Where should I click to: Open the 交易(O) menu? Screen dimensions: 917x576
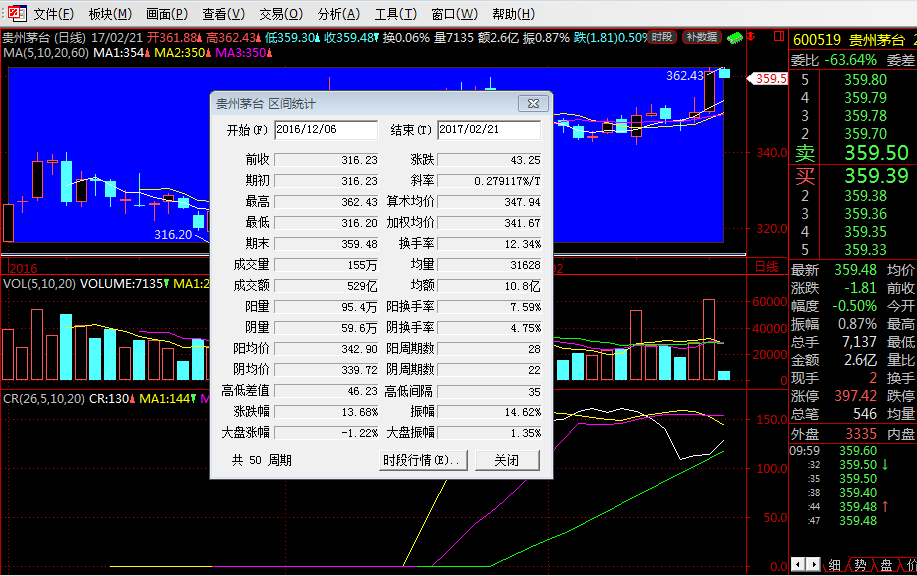[x=281, y=14]
